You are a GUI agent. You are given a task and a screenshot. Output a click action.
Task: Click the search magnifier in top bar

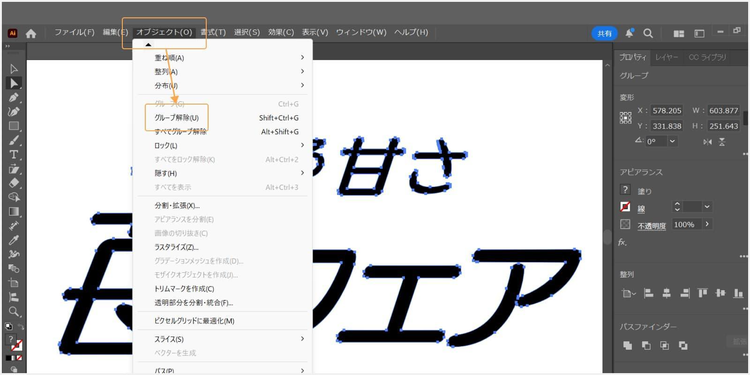pyautogui.click(x=648, y=33)
